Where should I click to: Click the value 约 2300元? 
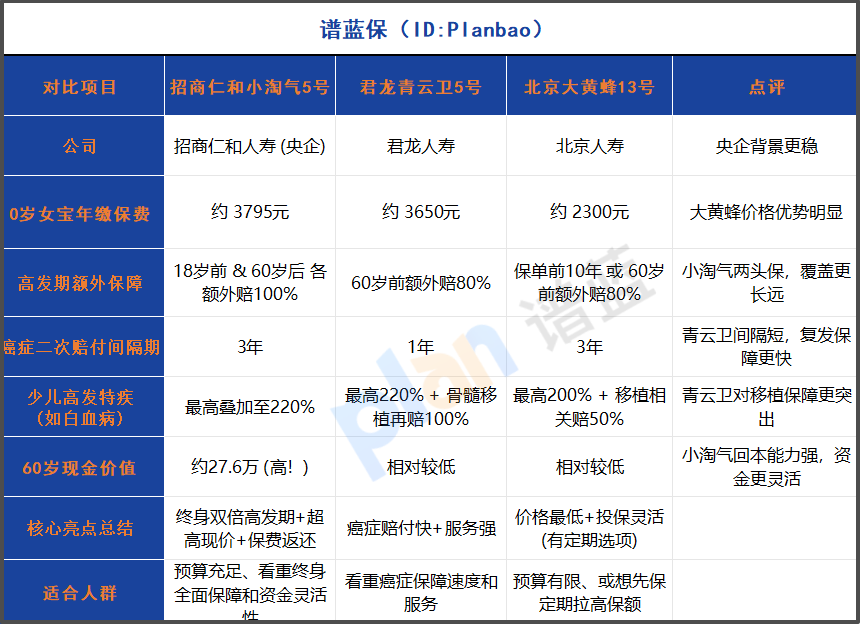(x=590, y=212)
